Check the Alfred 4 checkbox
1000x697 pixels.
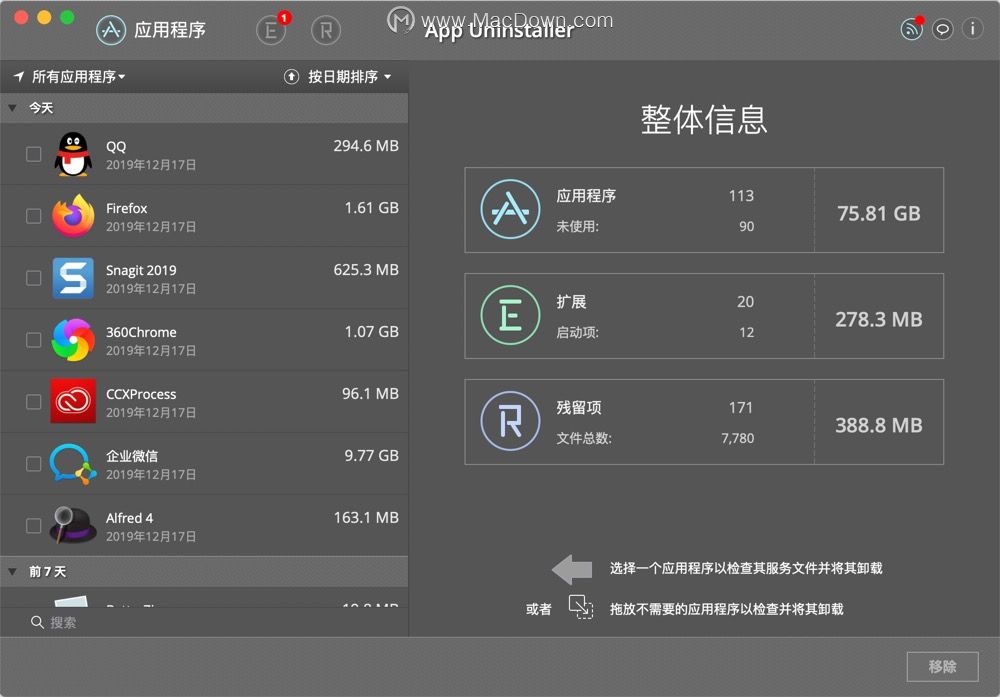[34, 525]
